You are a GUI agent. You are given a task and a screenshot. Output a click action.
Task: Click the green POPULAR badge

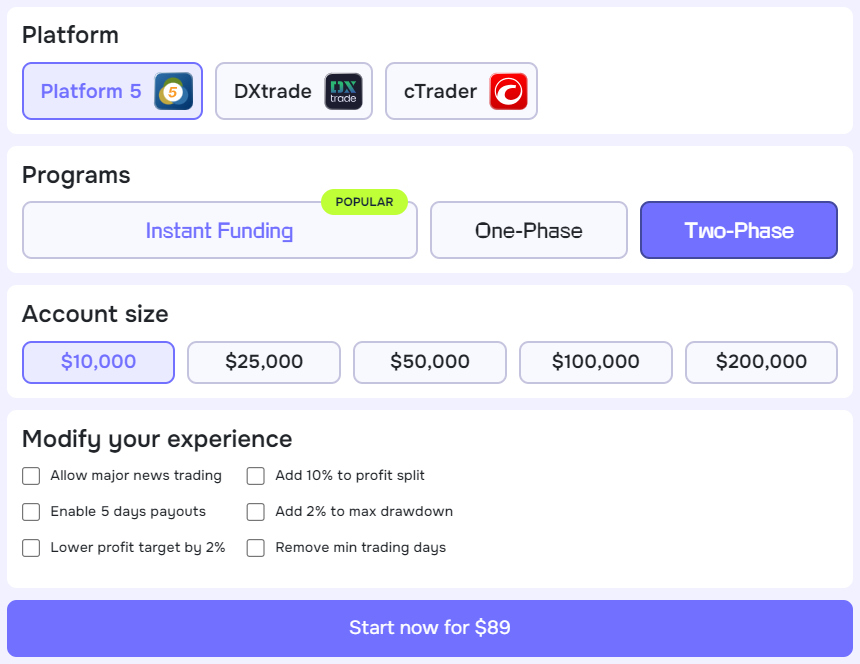(x=364, y=202)
